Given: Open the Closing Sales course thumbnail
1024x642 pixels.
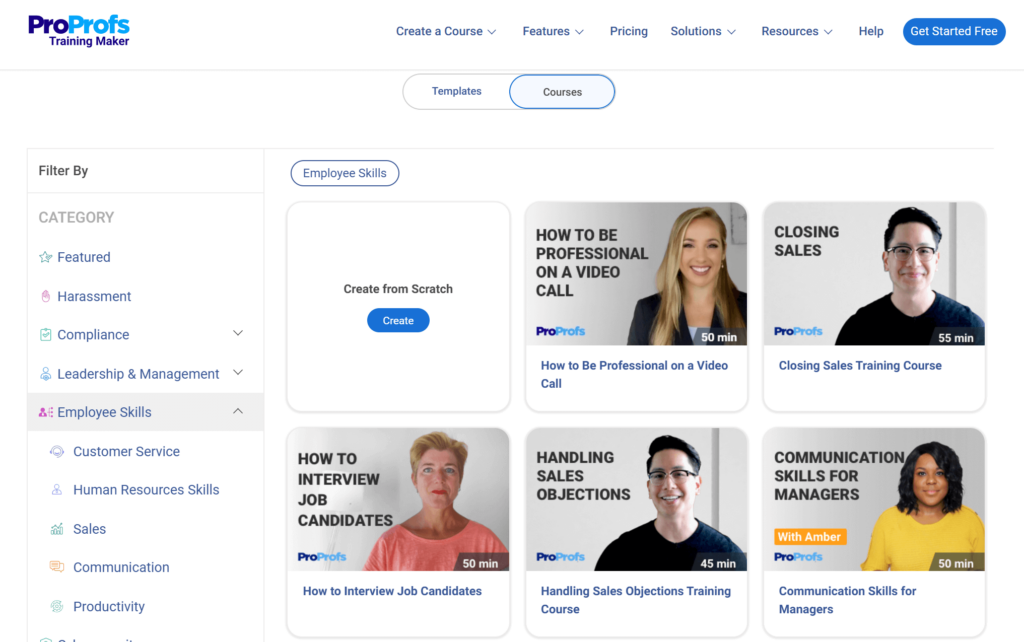Looking at the screenshot, I should [x=874, y=274].
